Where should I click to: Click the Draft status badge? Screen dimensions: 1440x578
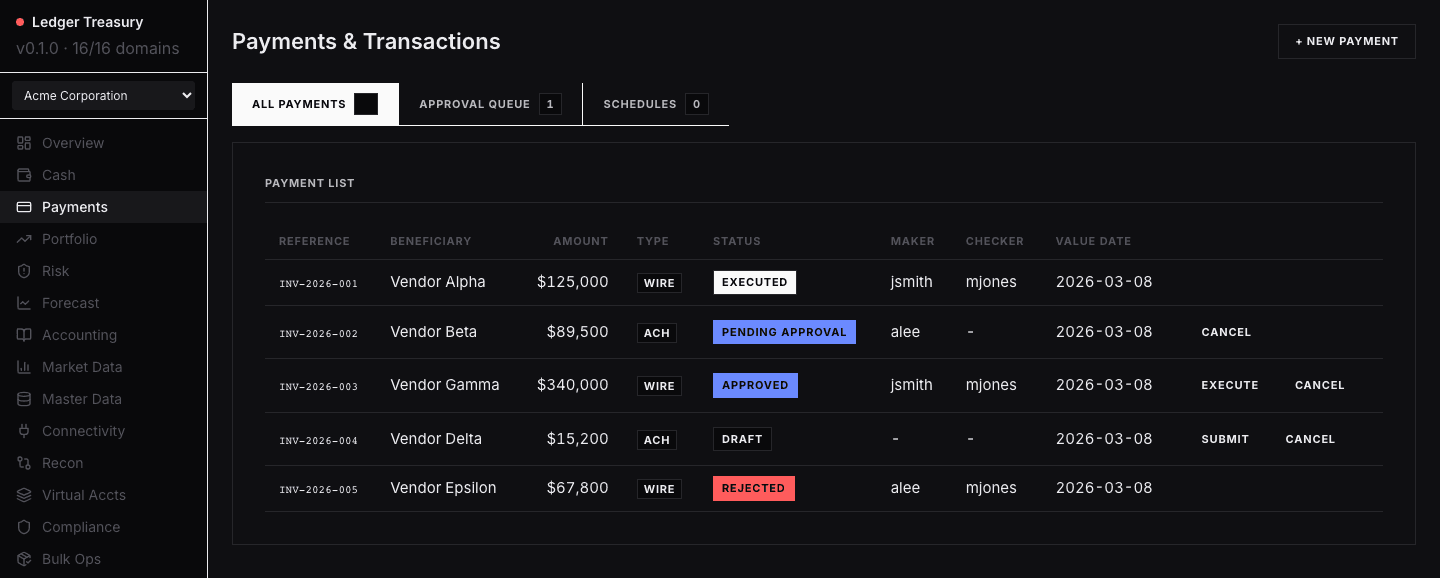[x=742, y=439]
